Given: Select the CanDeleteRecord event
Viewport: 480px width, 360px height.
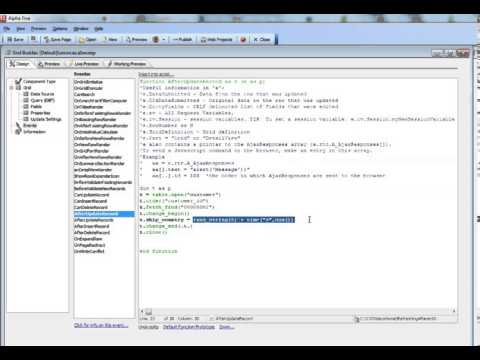Looking at the screenshot, I should click(91, 207).
